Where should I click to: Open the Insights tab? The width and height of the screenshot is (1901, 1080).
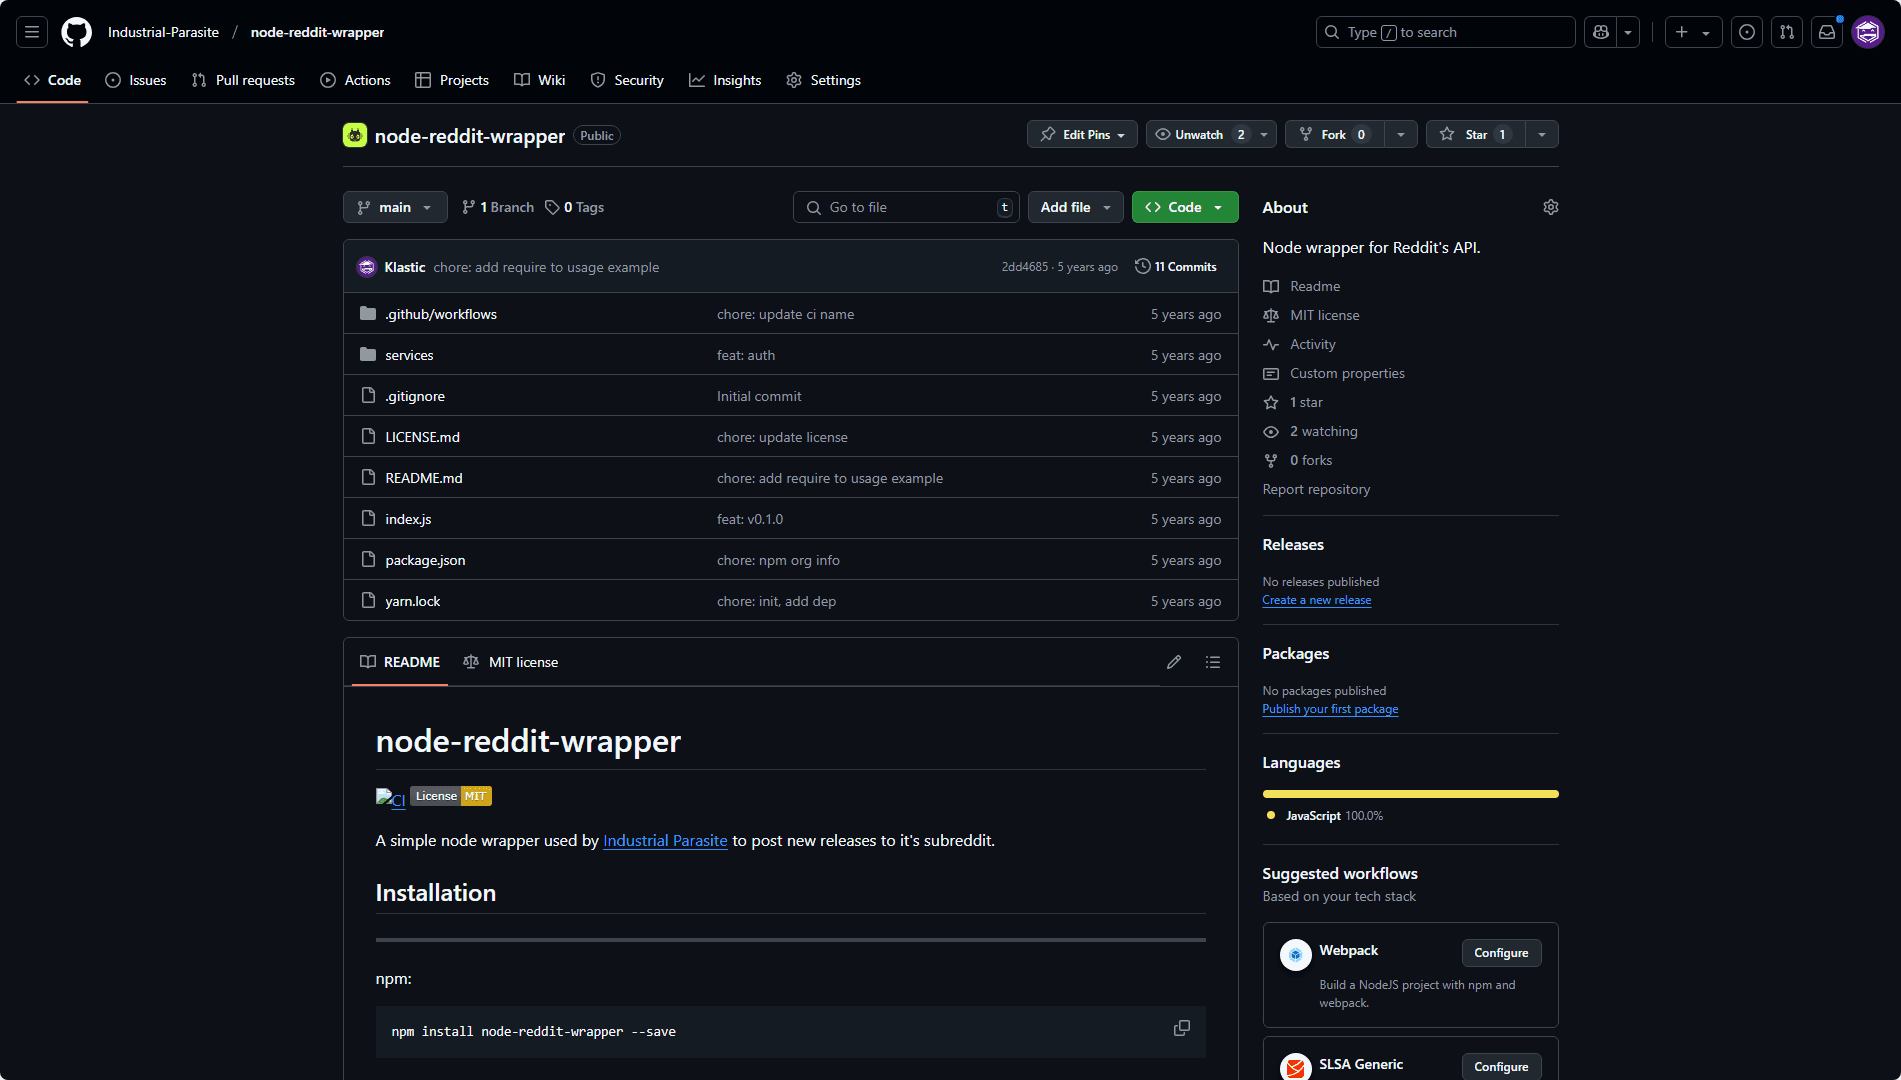pyautogui.click(x=725, y=80)
